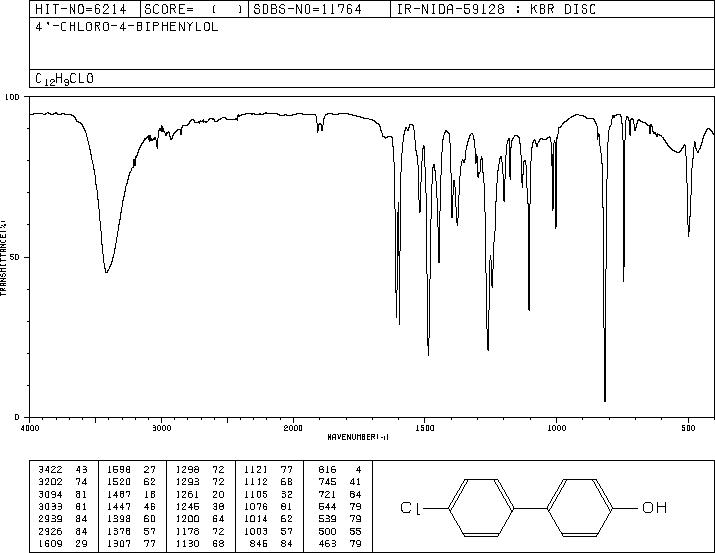Screen dimensions: 715x553
Task: Select peak table entry 1520
Action: tap(119, 482)
